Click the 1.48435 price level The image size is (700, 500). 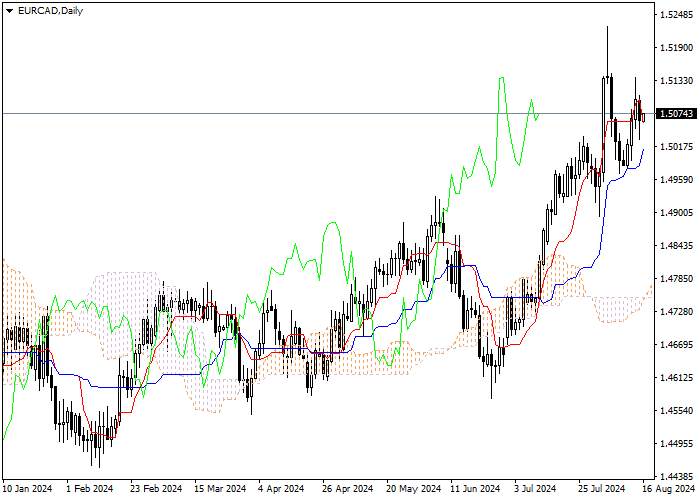coord(677,246)
